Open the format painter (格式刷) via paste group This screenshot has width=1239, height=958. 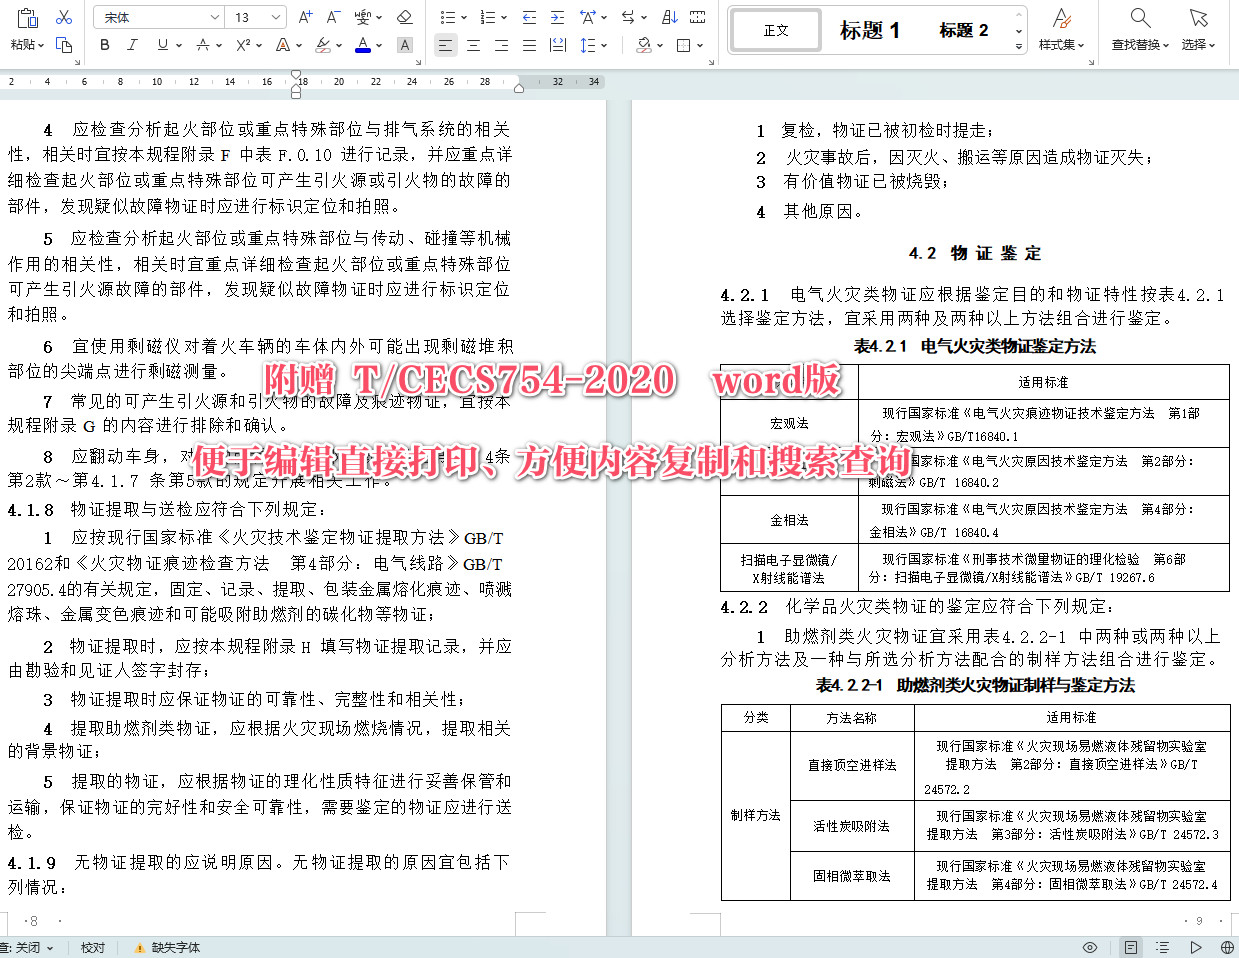(65, 45)
